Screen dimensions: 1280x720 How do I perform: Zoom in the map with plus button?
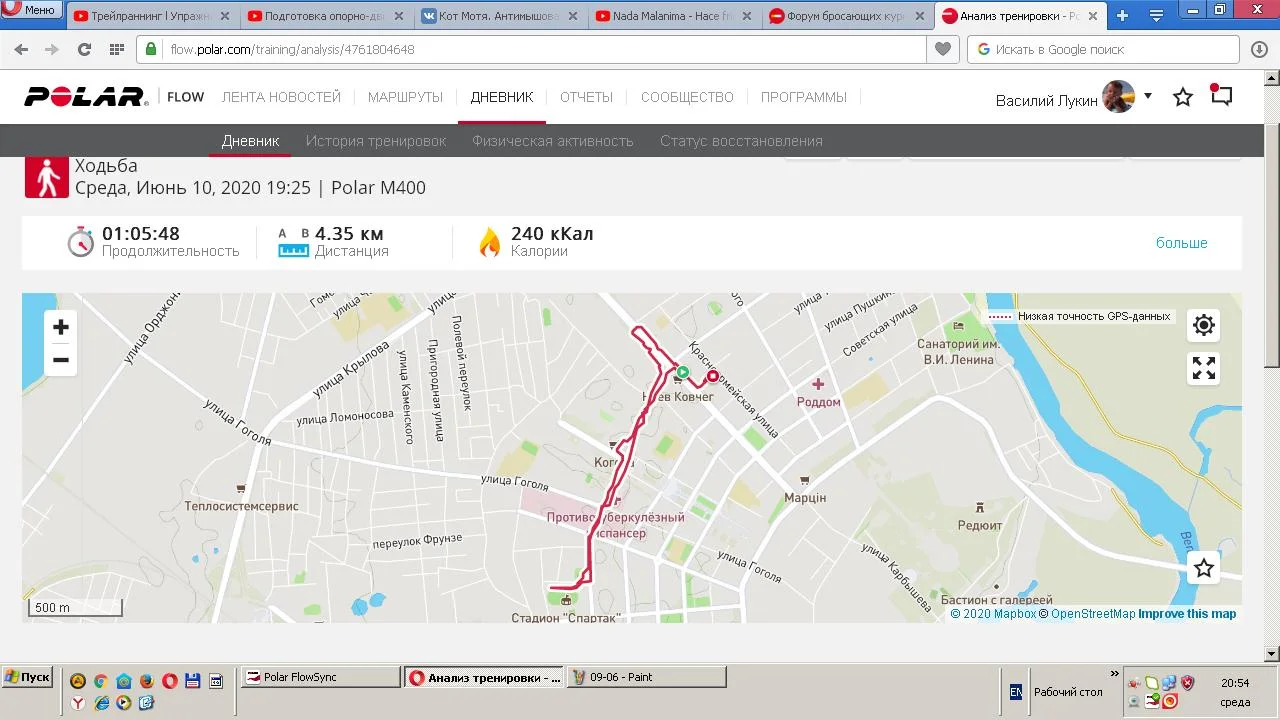tap(61, 327)
